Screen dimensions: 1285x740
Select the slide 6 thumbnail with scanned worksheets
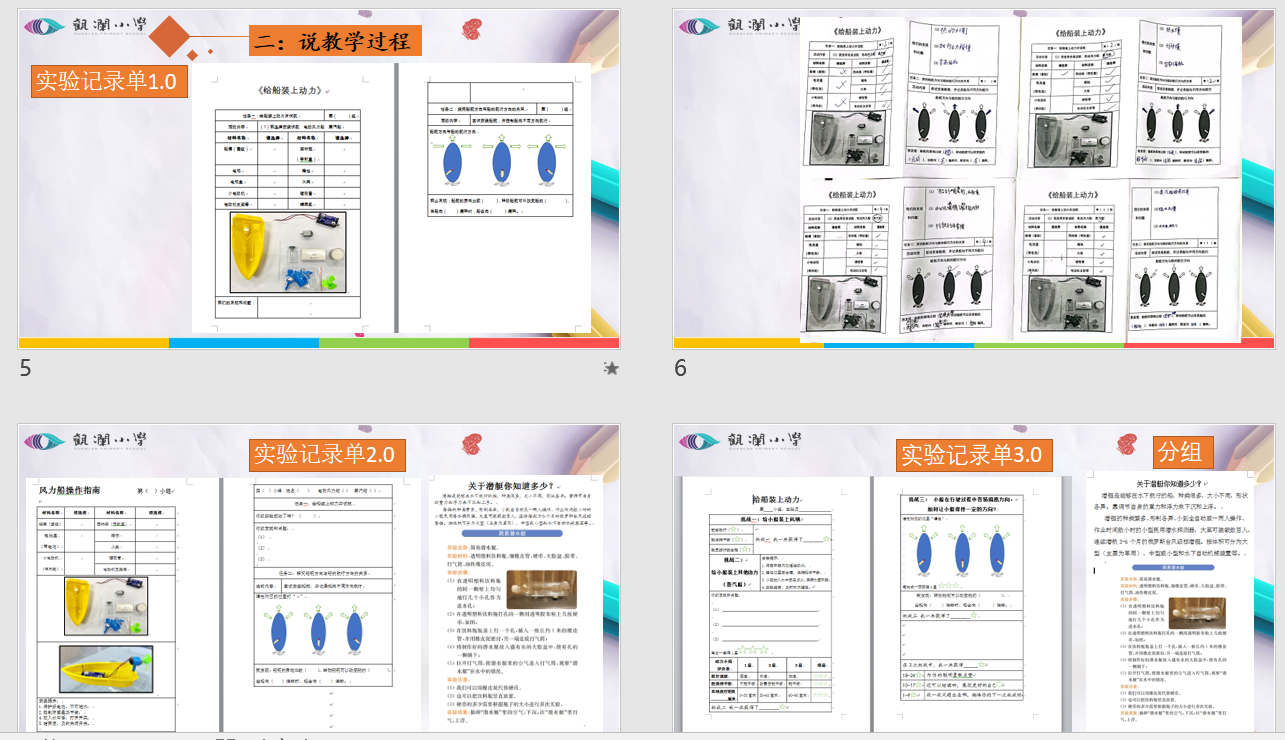point(973,180)
